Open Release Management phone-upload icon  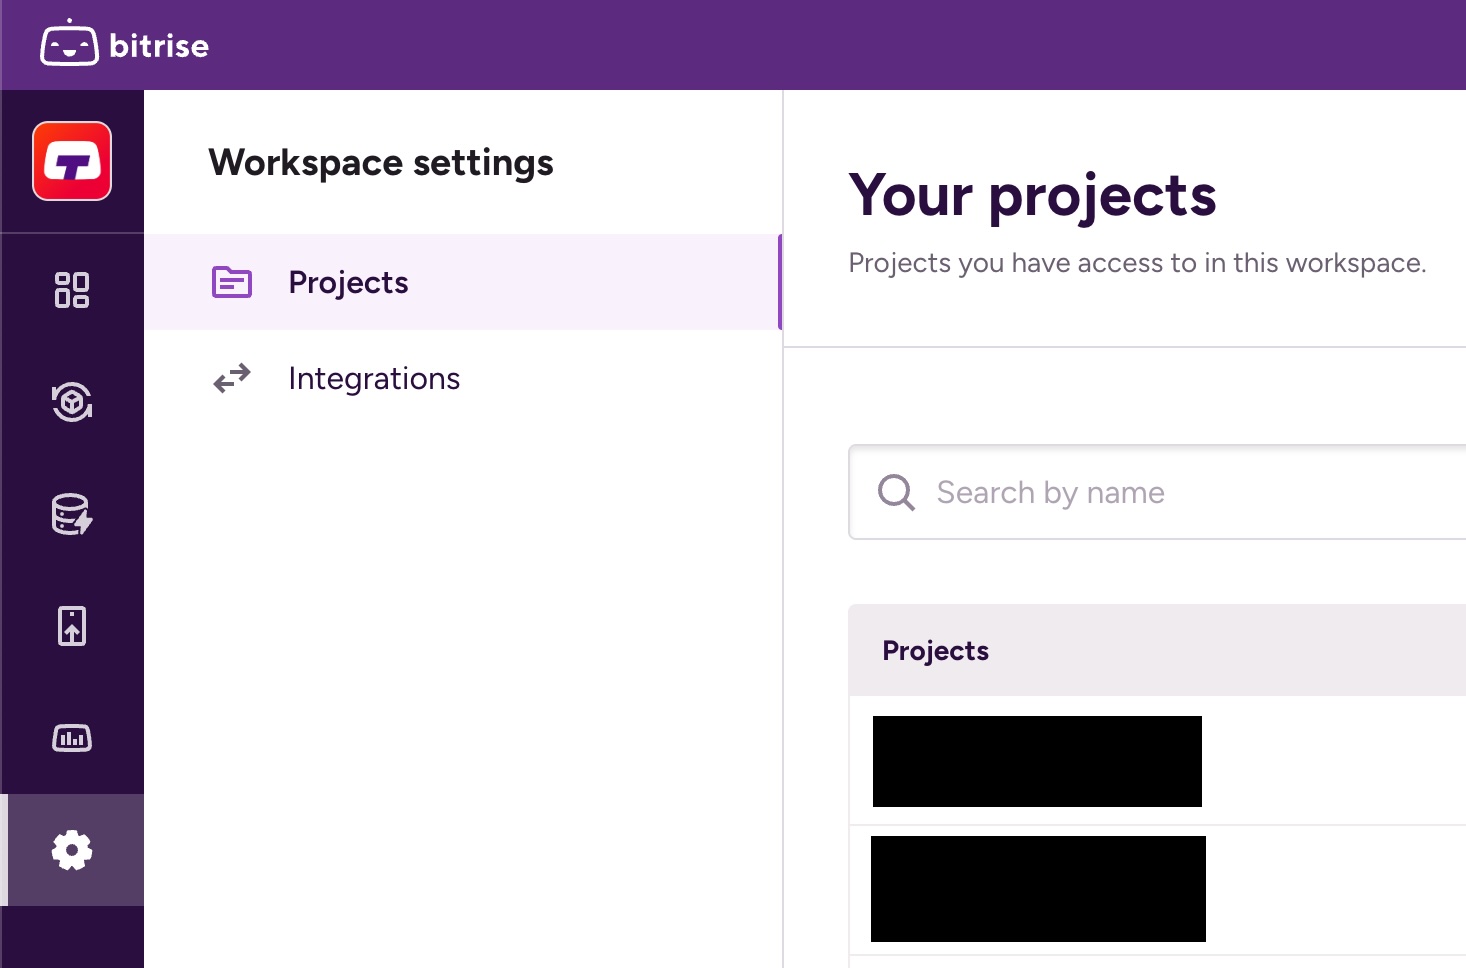[x=72, y=626]
